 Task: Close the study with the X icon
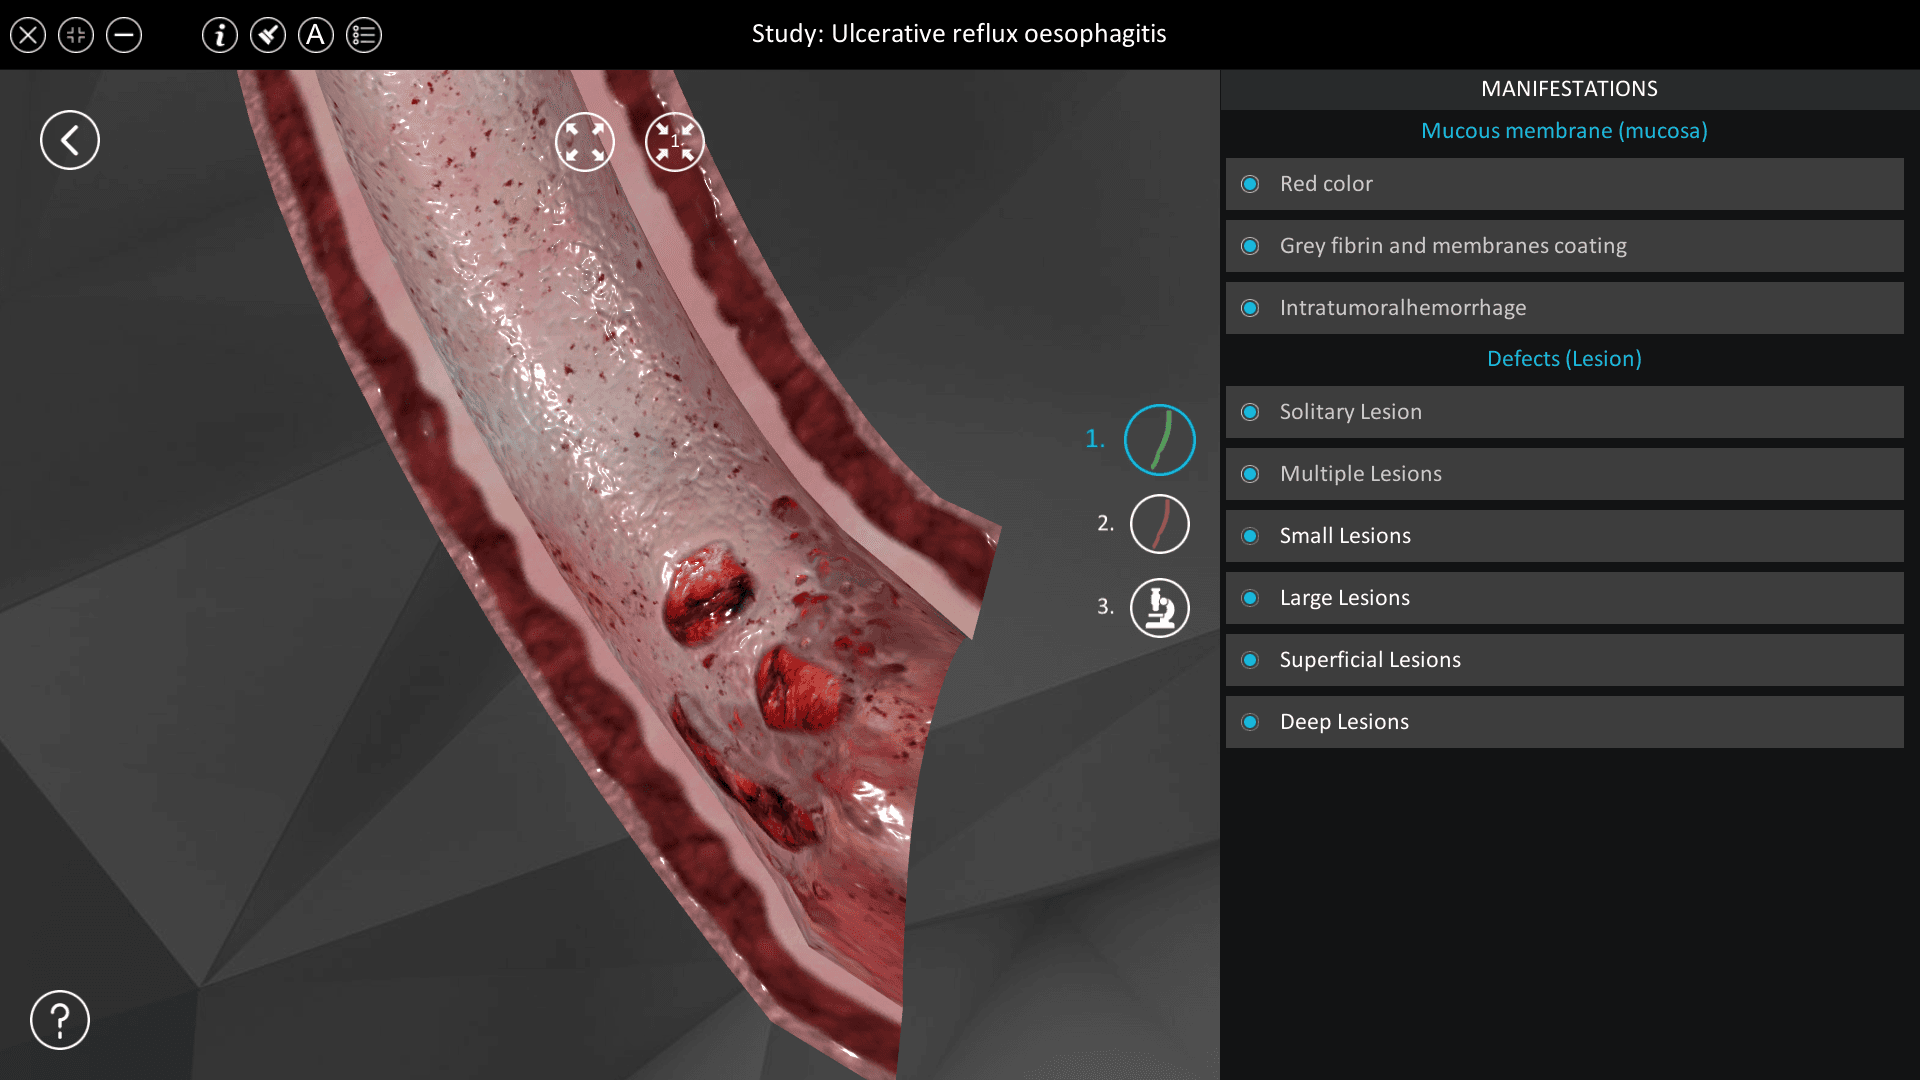pos(28,35)
